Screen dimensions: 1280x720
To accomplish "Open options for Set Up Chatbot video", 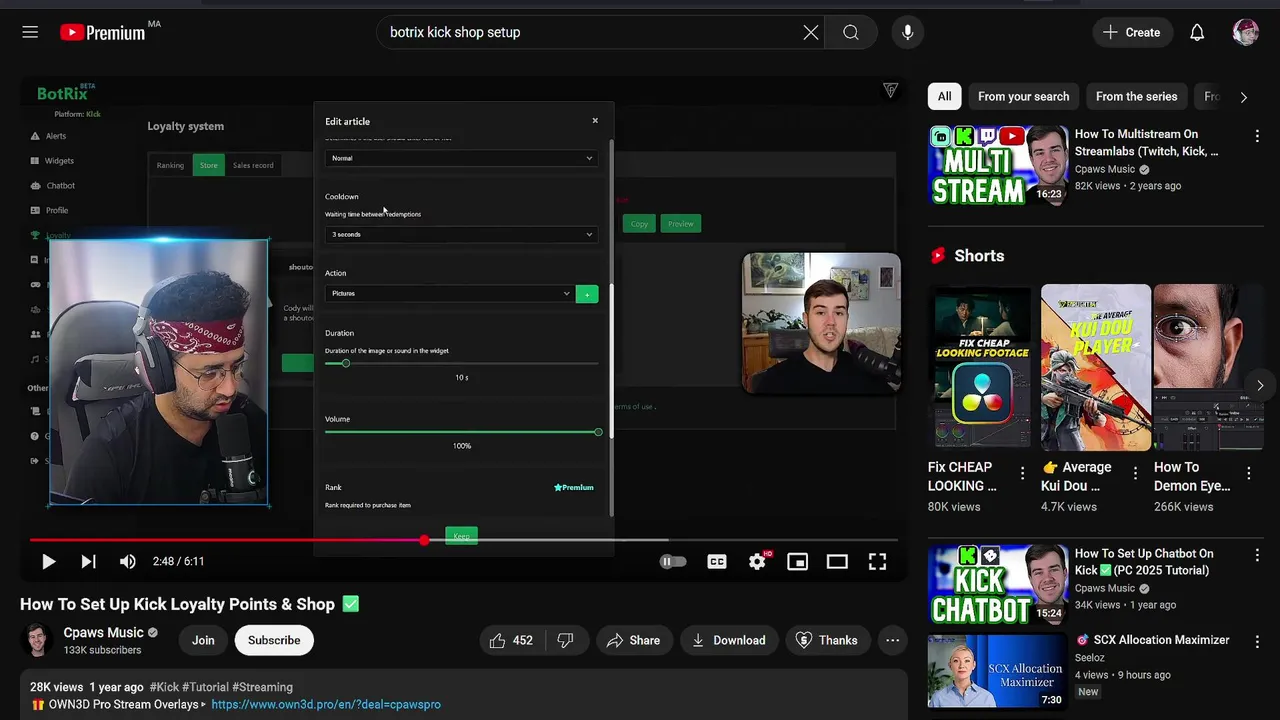I will pyautogui.click(x=1257, y=555).
